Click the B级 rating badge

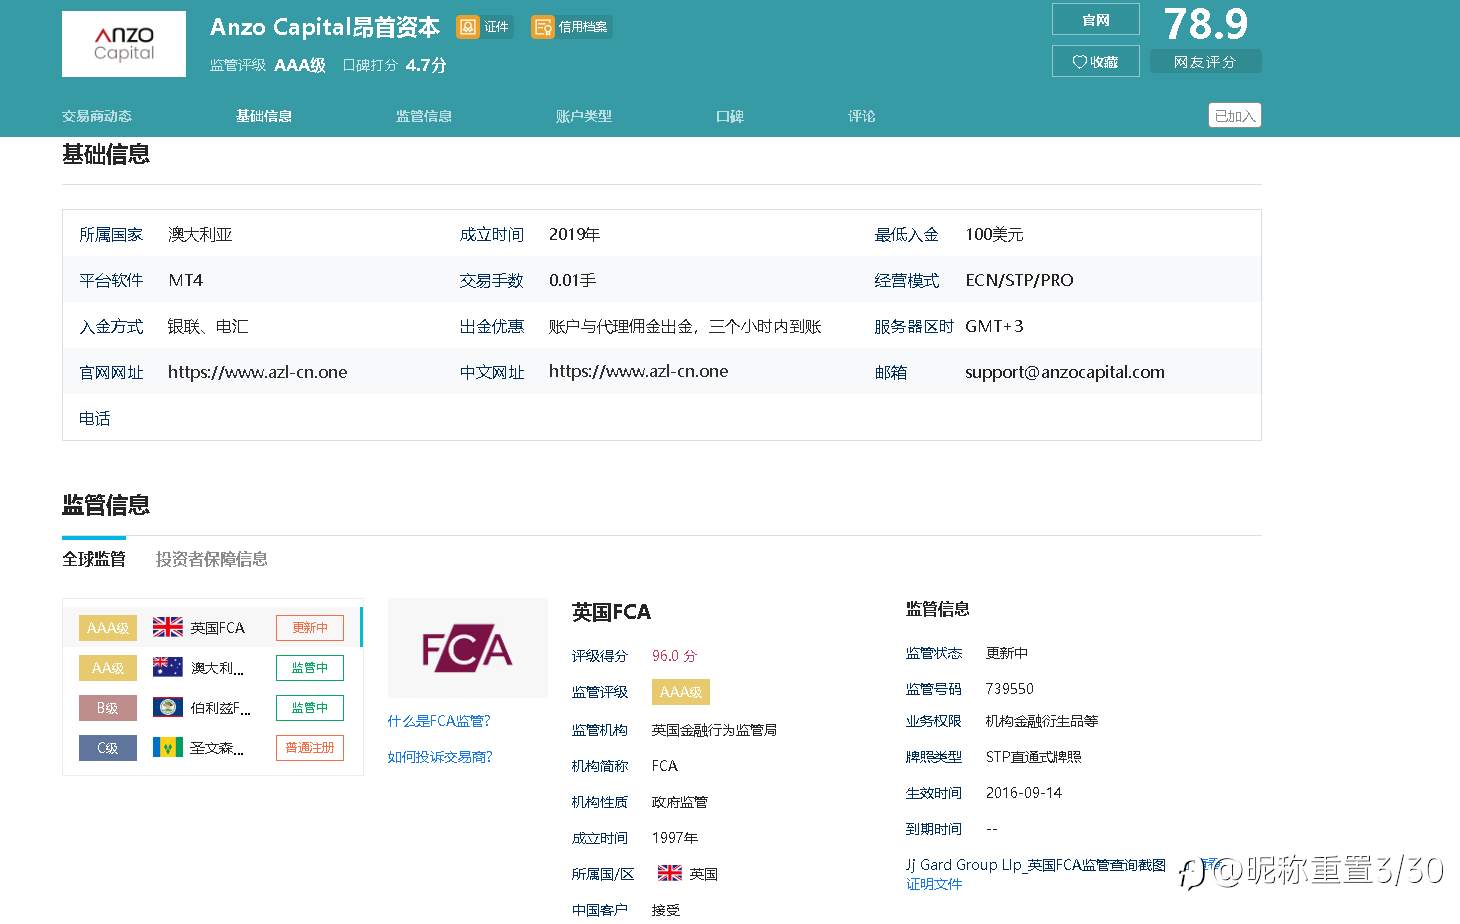108,708
